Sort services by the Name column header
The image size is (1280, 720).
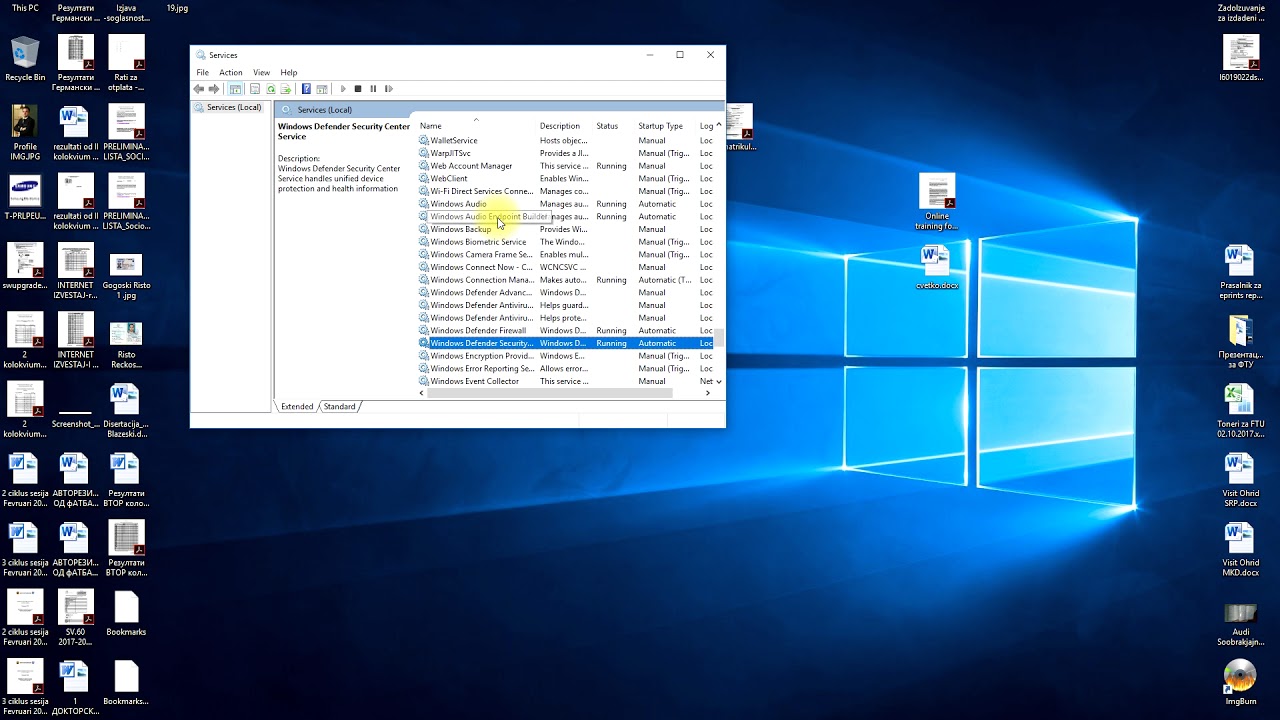(x=476, y=126)
